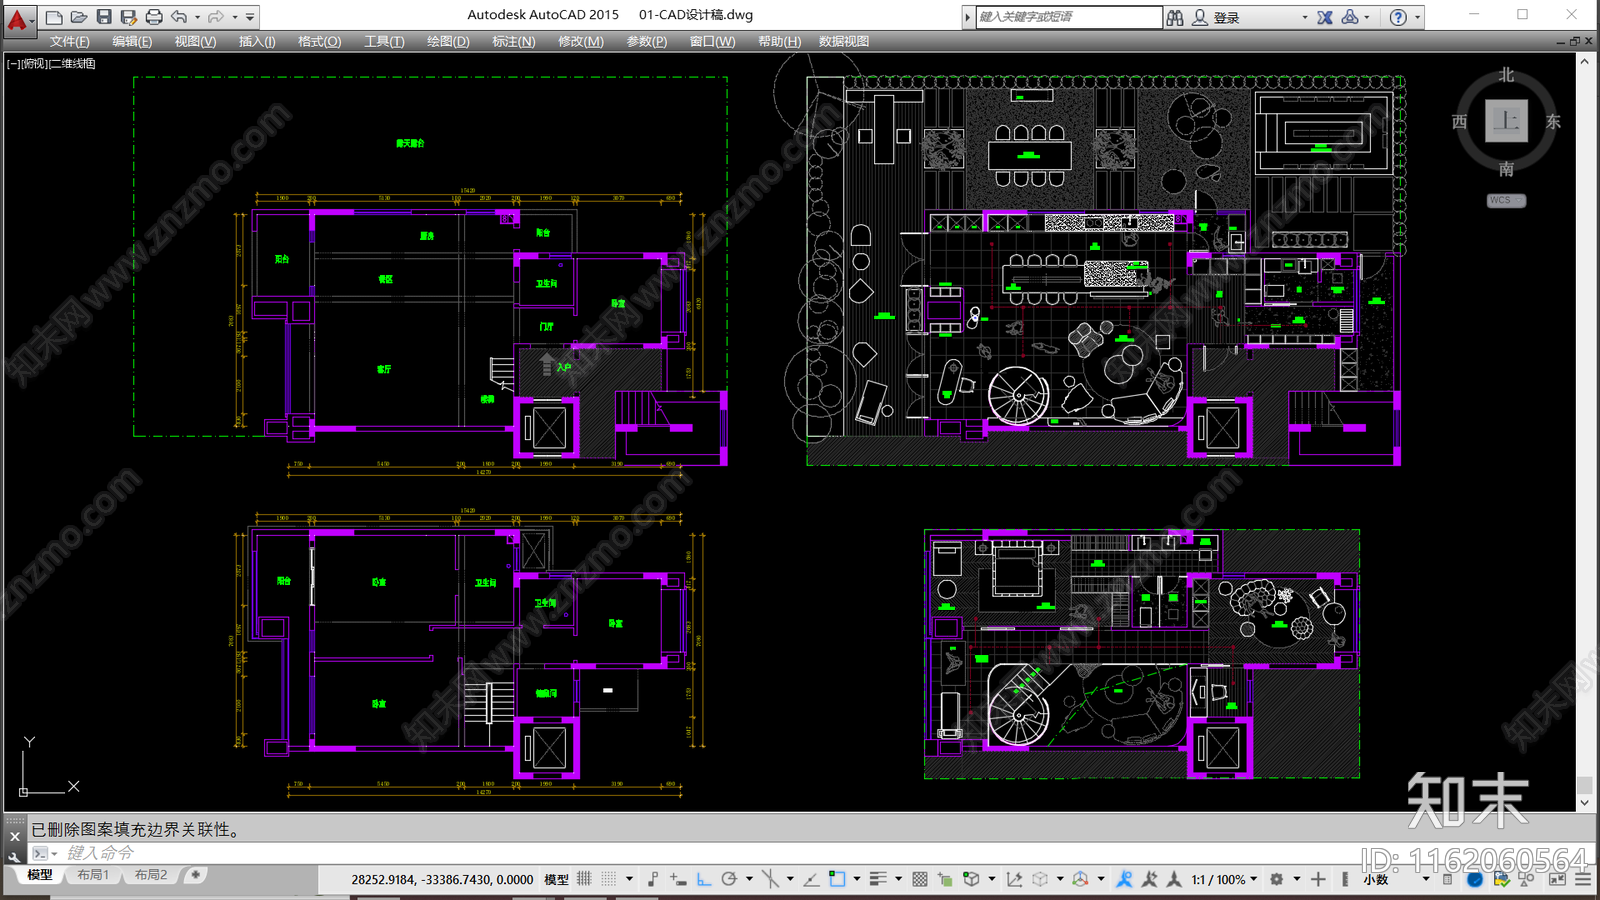Open the 数据视图 menu
1600x900 pixels.
pyautogui.click(x=843, y=41)
